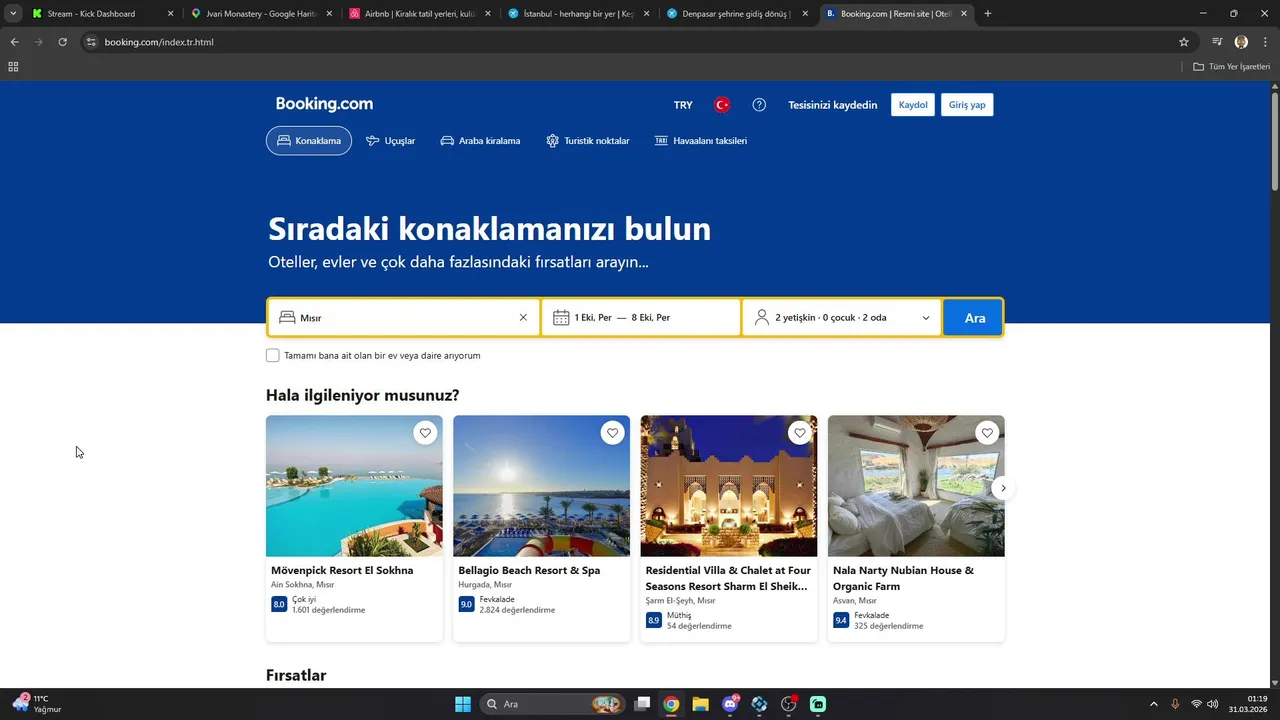The width and height of the screenshot is (1280, 720).
Task: Open the Turkish flag language selector
Action: pos(722,105)
